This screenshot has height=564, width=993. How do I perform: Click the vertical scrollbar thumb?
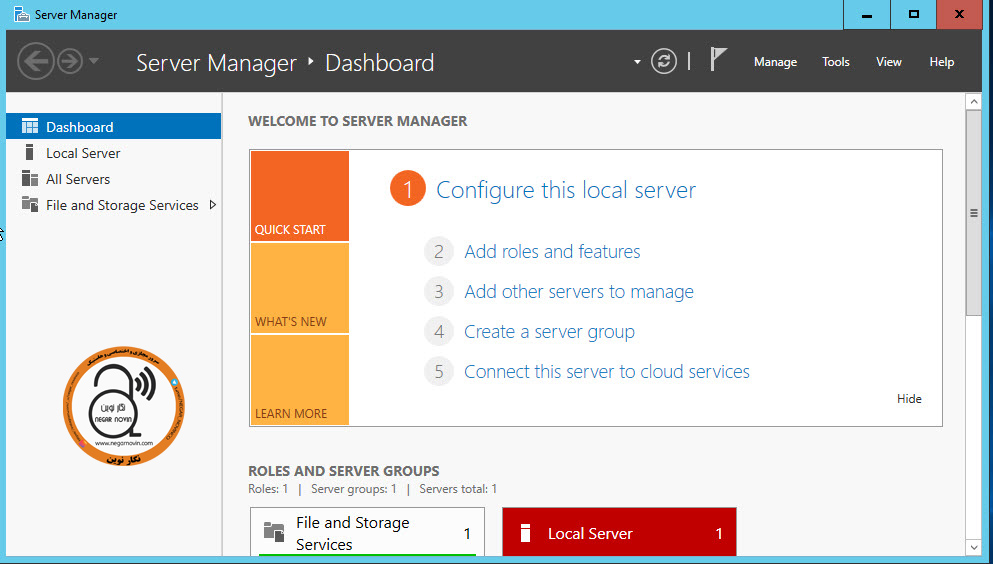pos(973,213)
